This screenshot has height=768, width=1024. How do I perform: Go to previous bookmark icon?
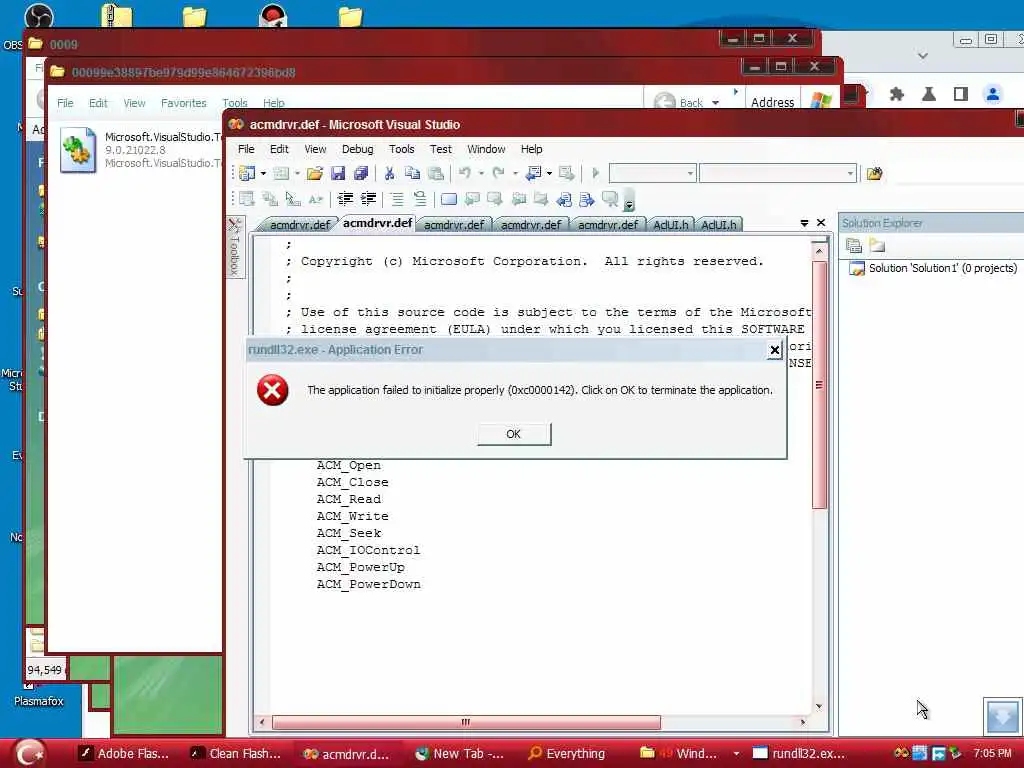click(472, 199)
